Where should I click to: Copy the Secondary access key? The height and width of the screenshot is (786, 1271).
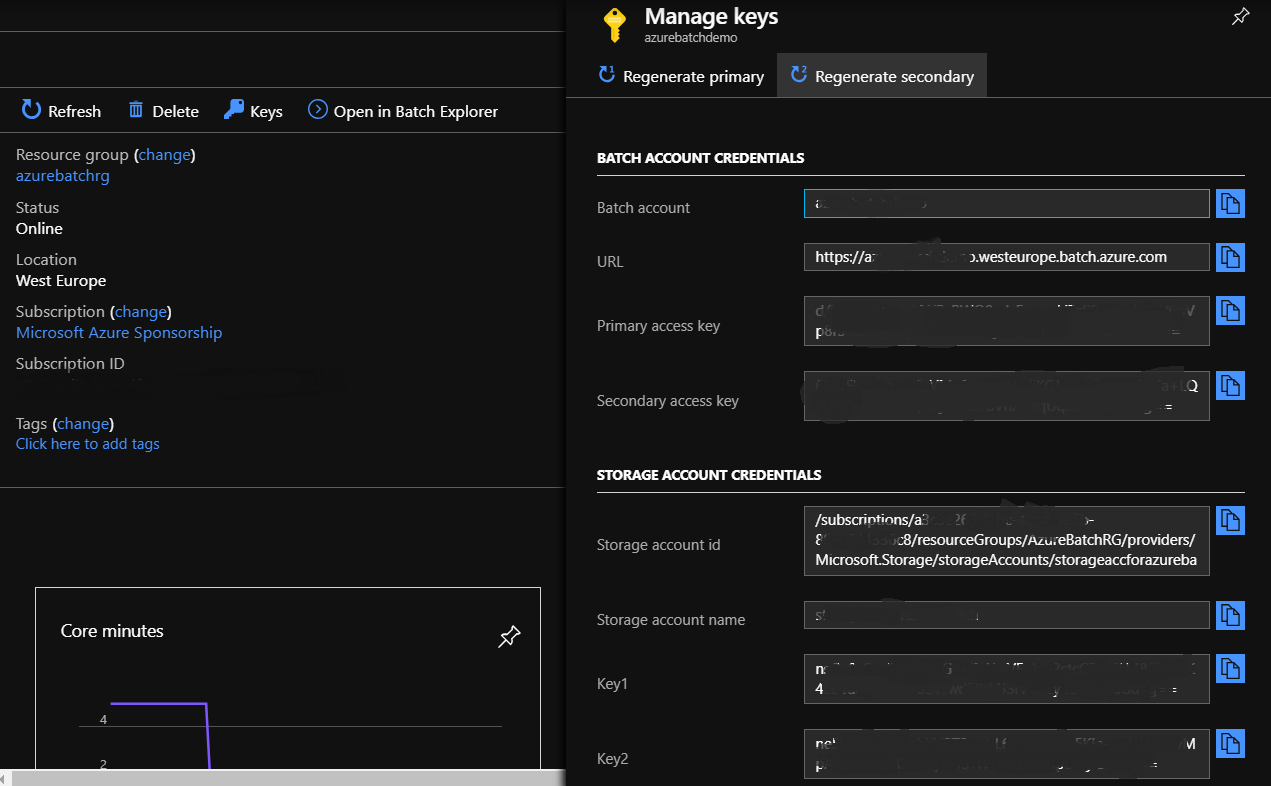point(1230,385)
